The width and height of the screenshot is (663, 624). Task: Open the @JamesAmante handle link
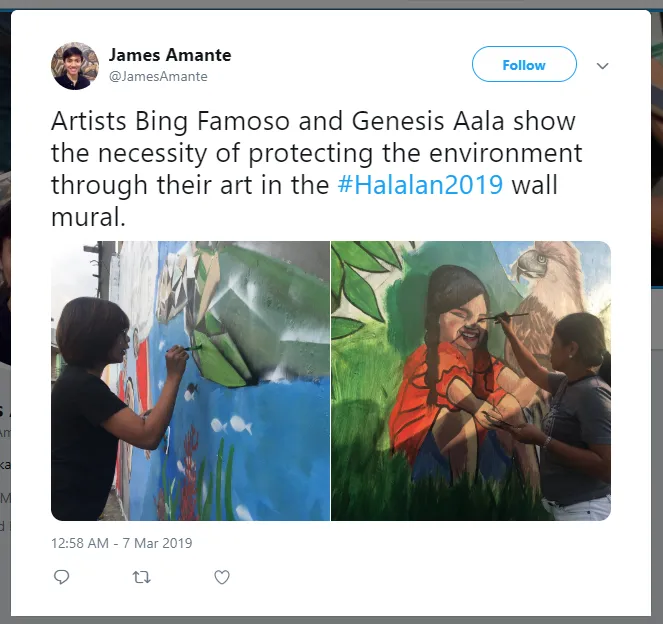(158, 77)
